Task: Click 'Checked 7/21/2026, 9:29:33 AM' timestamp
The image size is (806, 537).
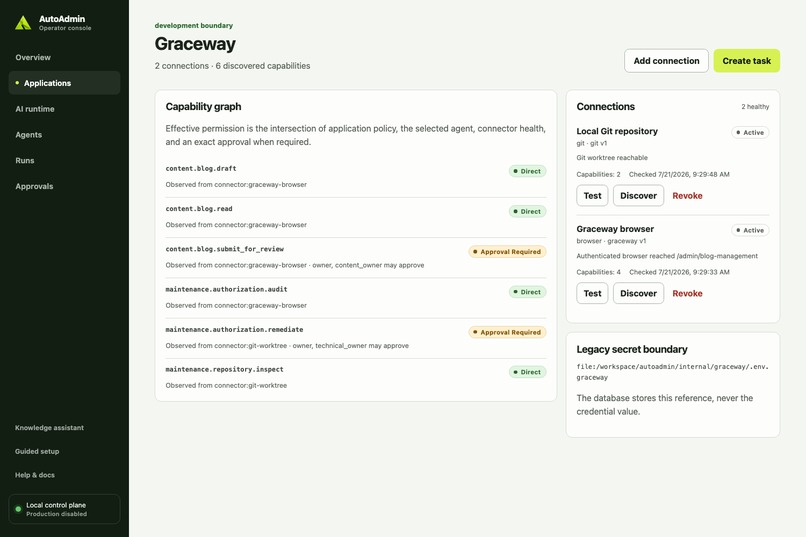Action: pyautogui.click(x=679, y=272)
